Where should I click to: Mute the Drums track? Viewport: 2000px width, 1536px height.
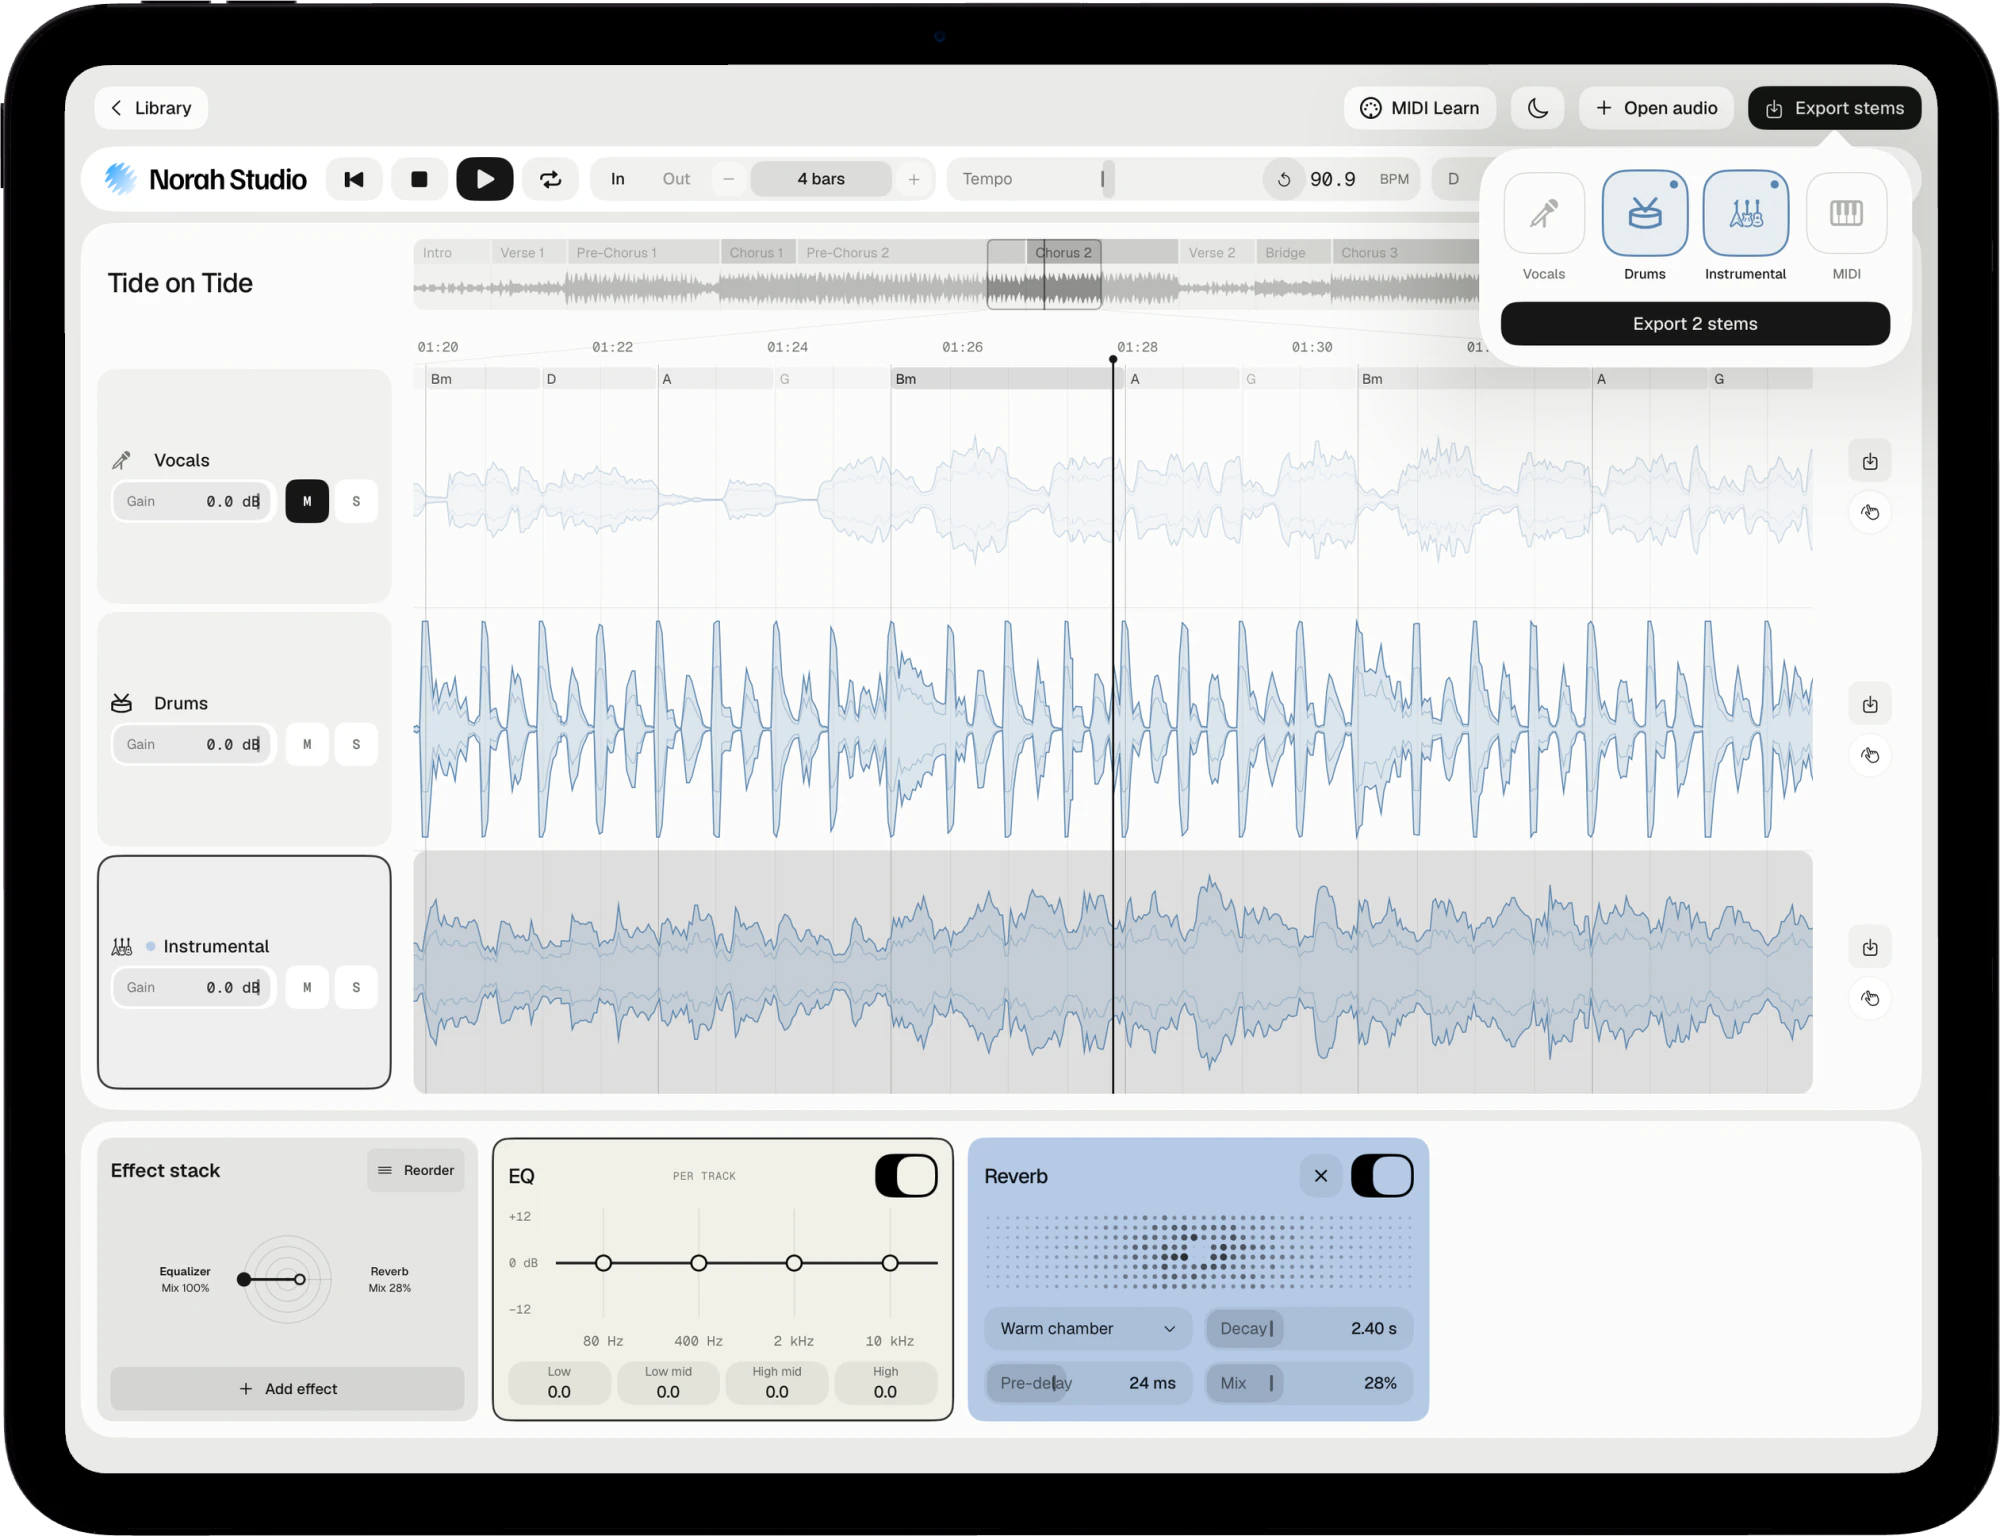307,744
